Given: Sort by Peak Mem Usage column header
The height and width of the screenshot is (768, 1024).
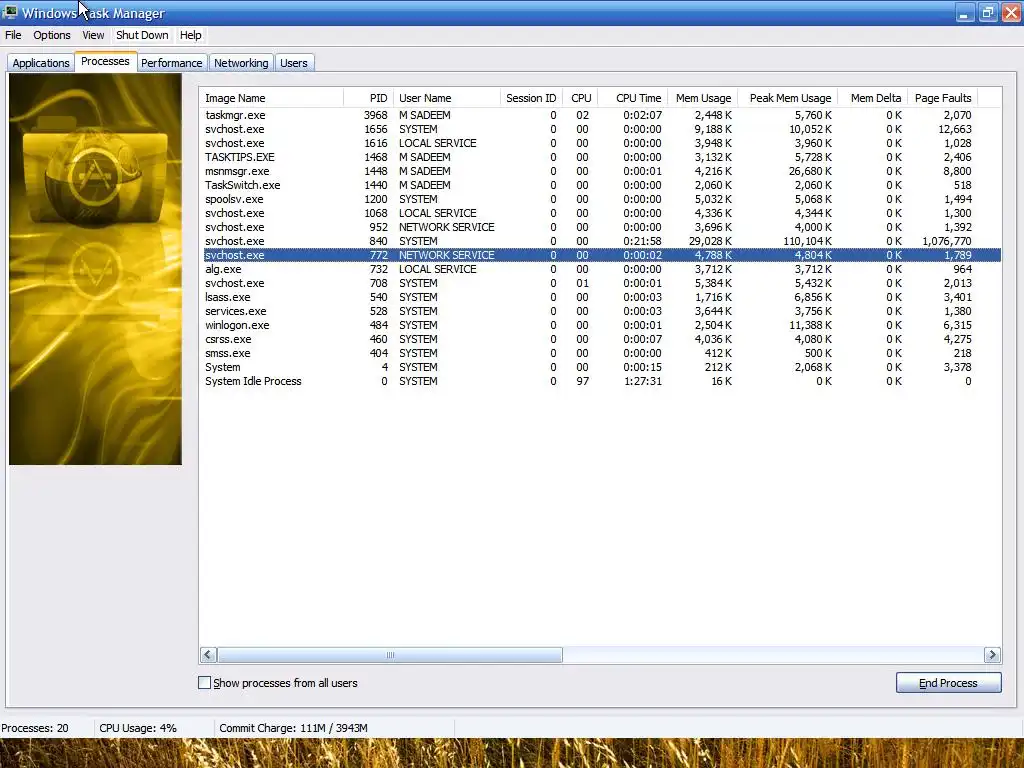Looking at the screenshot, I should click(788, 98).
